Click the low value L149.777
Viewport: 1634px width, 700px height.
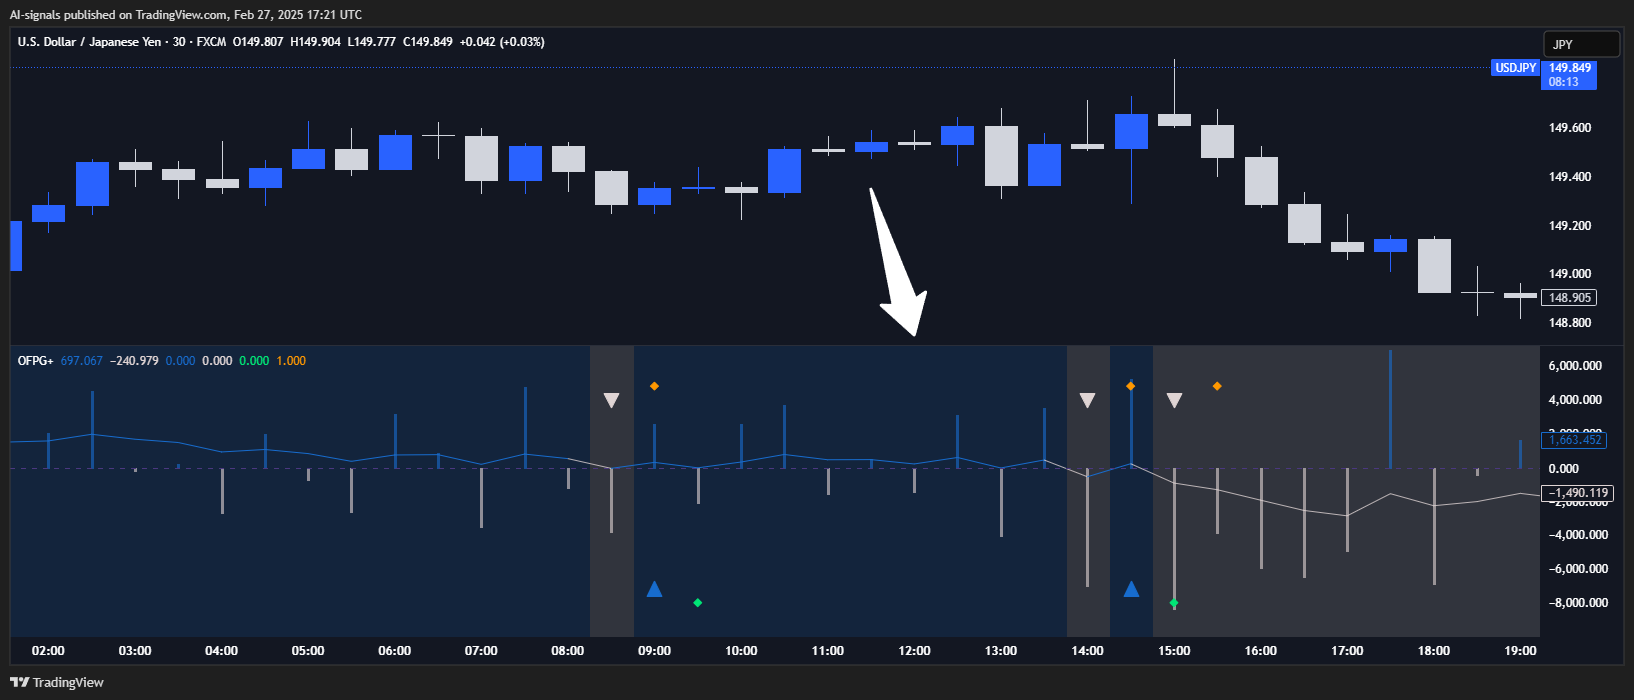(371, 42)
